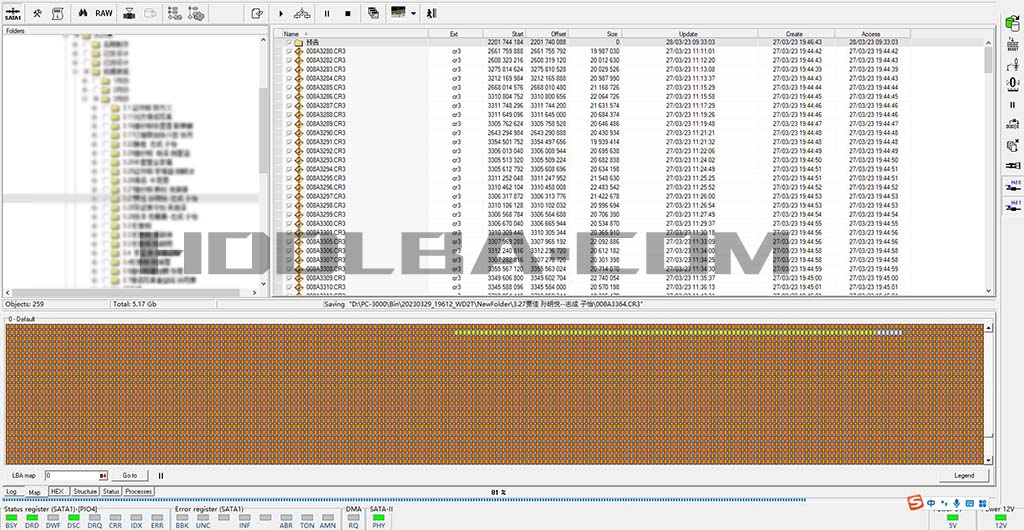Click the pause icon in right sidebar
Image resolution: width=1024 pixels, height=530 pixels.
click(x=1013, y=104)
